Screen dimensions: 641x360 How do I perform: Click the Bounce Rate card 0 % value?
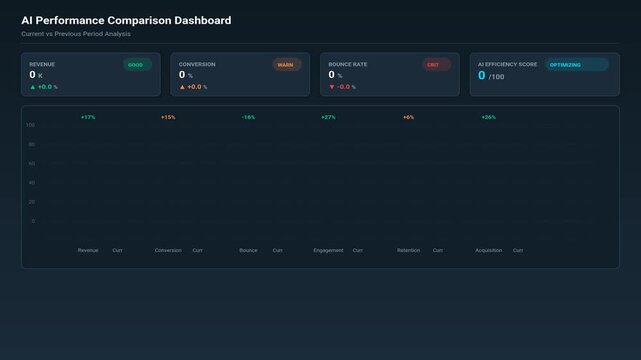335,75
